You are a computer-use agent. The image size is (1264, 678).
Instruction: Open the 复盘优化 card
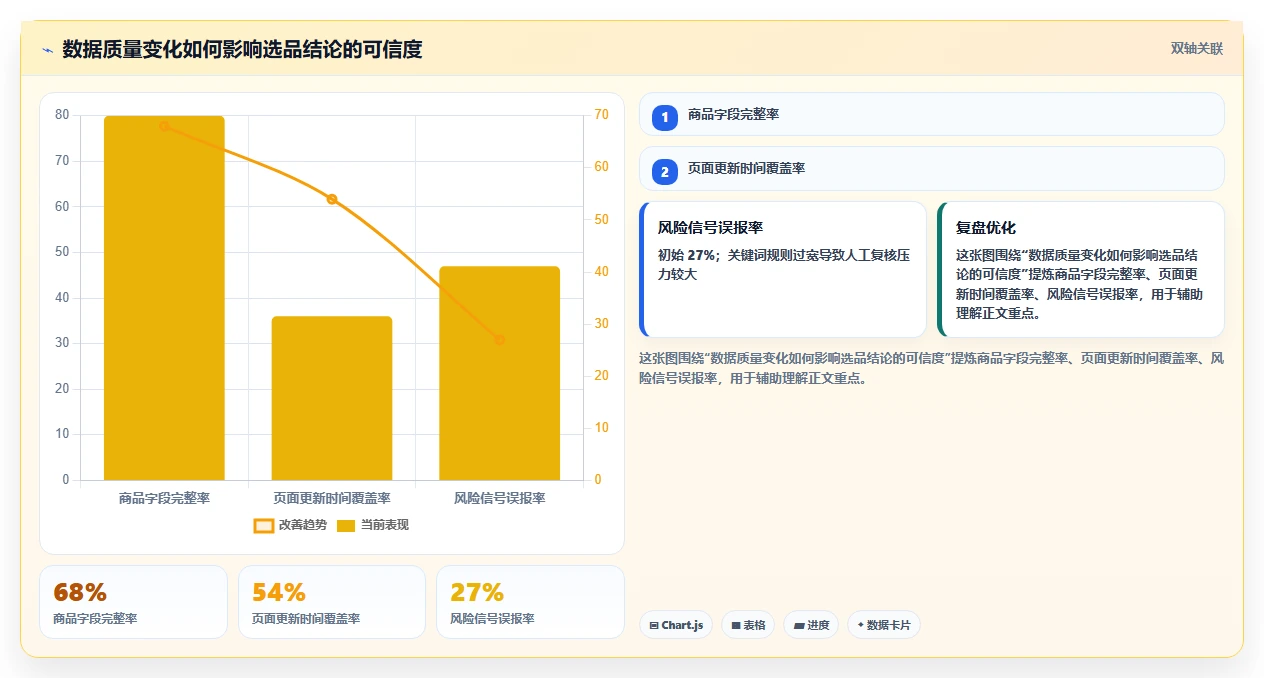tap(1081, 270)
